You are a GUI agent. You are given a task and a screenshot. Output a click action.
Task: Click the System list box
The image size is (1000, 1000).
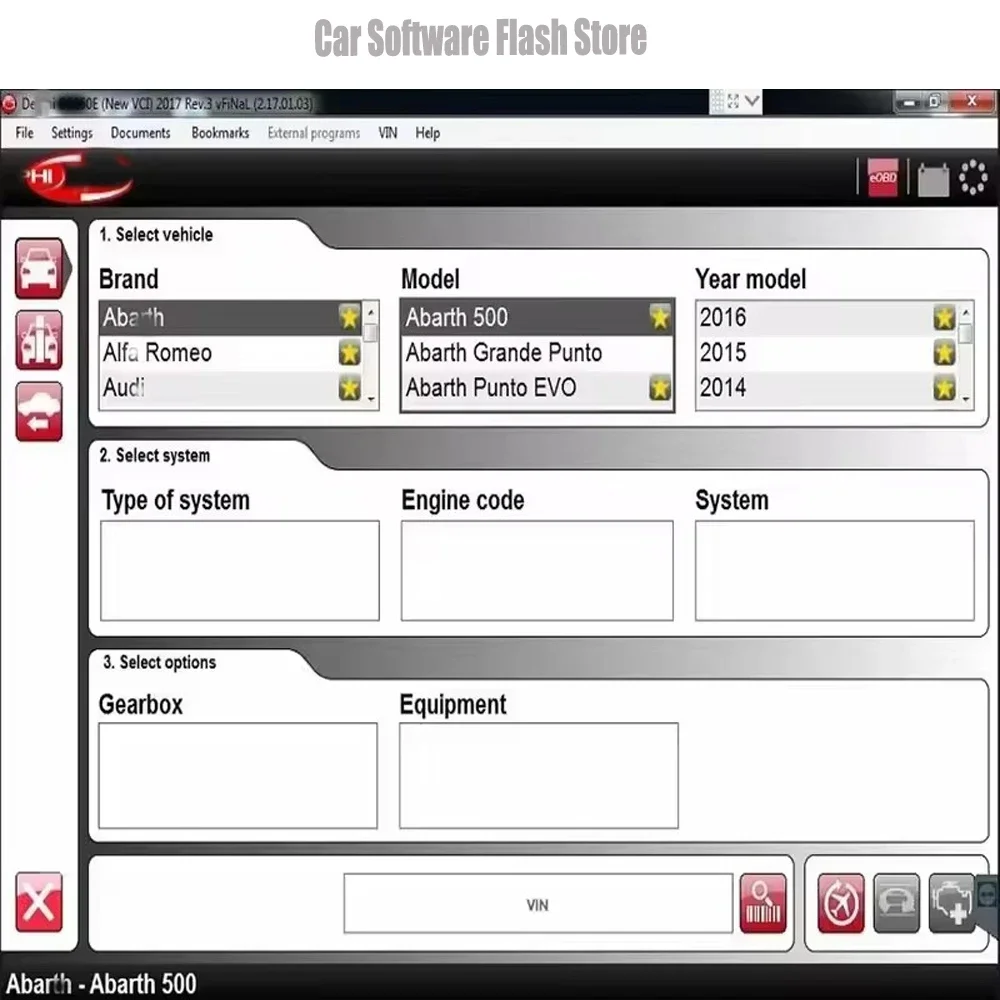[835, 570]
